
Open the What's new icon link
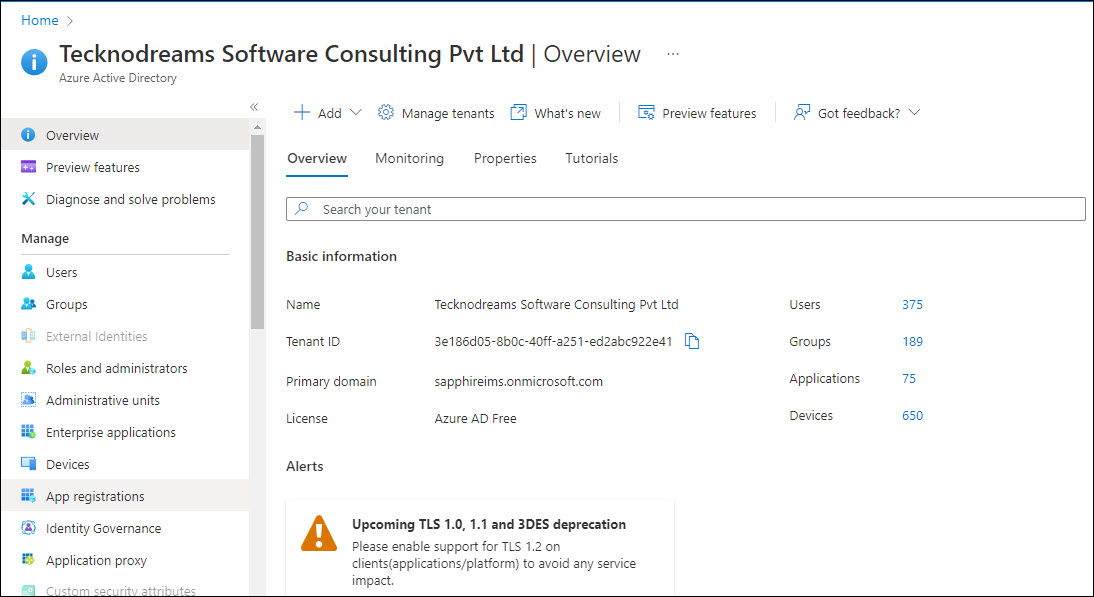pyautogui.click(x=518, y=113)
